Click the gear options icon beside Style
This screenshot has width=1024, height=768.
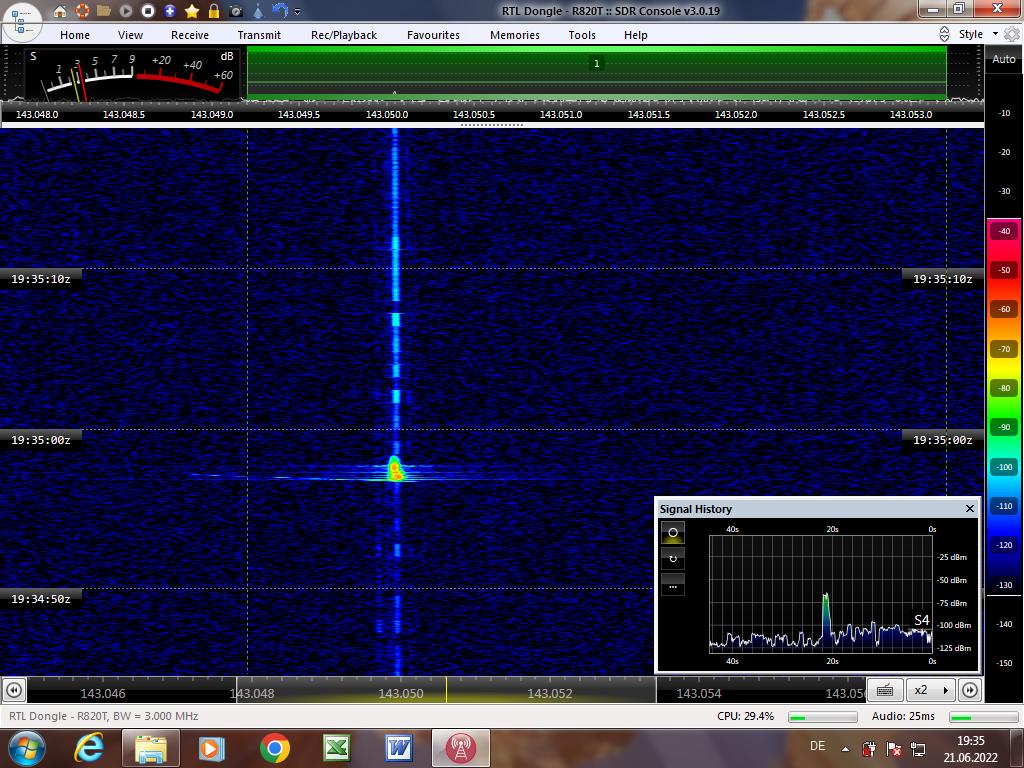[x=1012, y=34]
